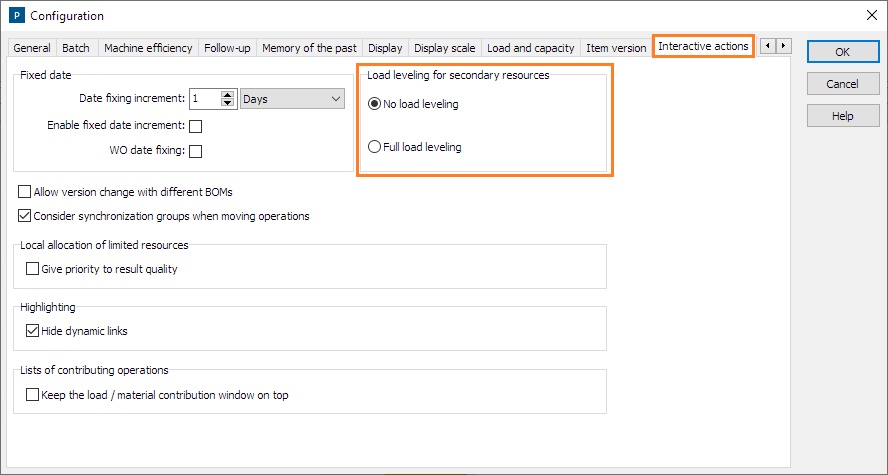Click the date fixing increment input field
Image resolution: width=888 pixels, height=475 pixels.
[203, 99]
